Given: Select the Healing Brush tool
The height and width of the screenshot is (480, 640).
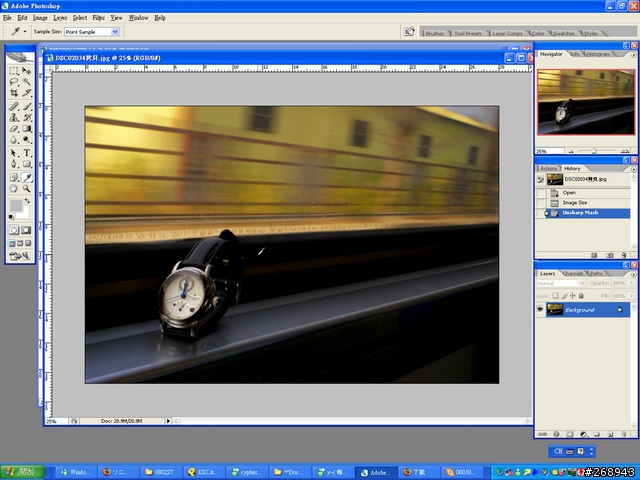Looking at the screenshot, I should tap(14, 107).
